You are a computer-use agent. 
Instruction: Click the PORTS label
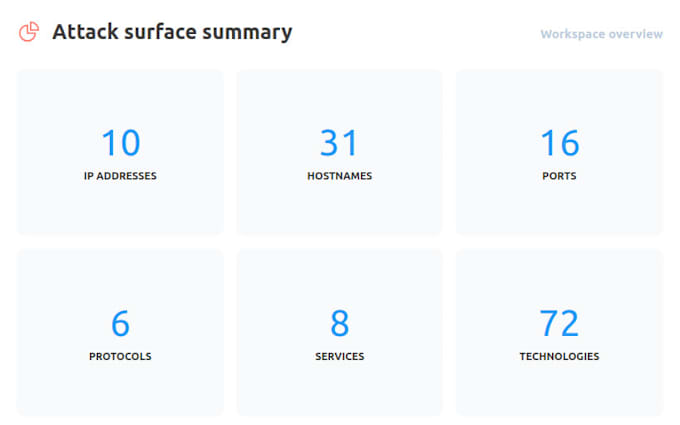pyautogui.click(x=559, y=176)
